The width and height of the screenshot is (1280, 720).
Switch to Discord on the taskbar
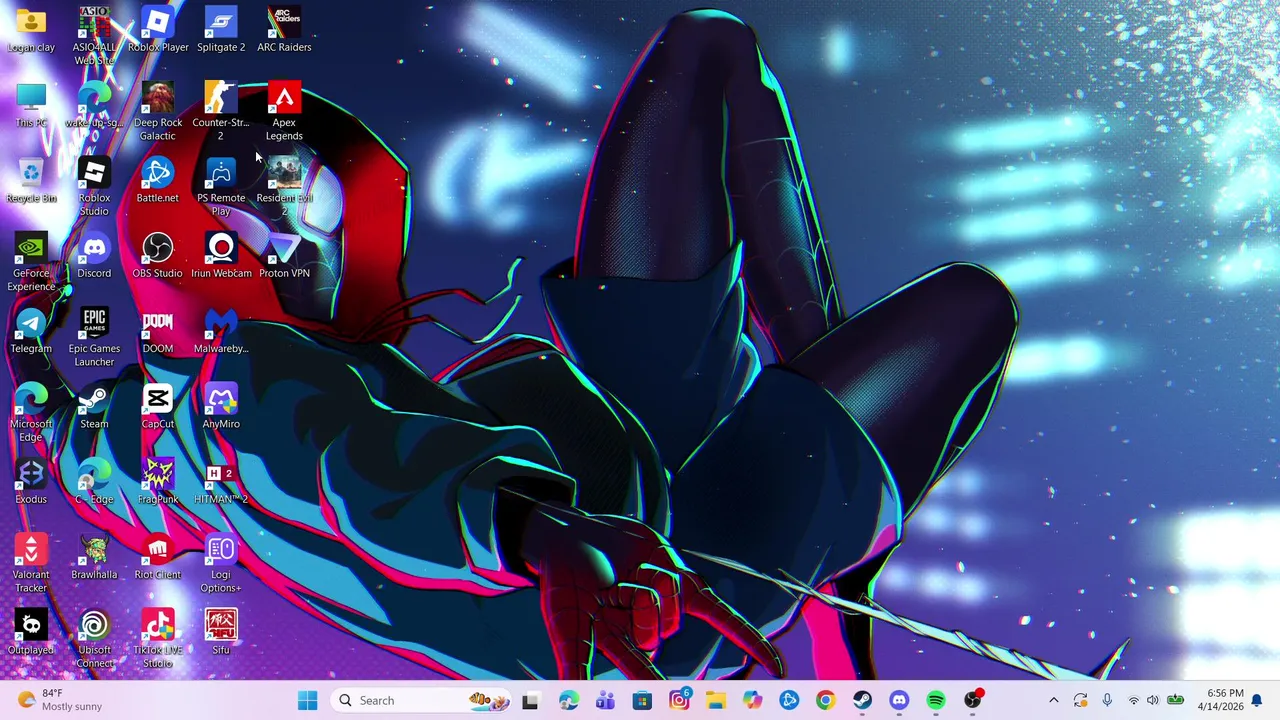[x=899, y=700]
